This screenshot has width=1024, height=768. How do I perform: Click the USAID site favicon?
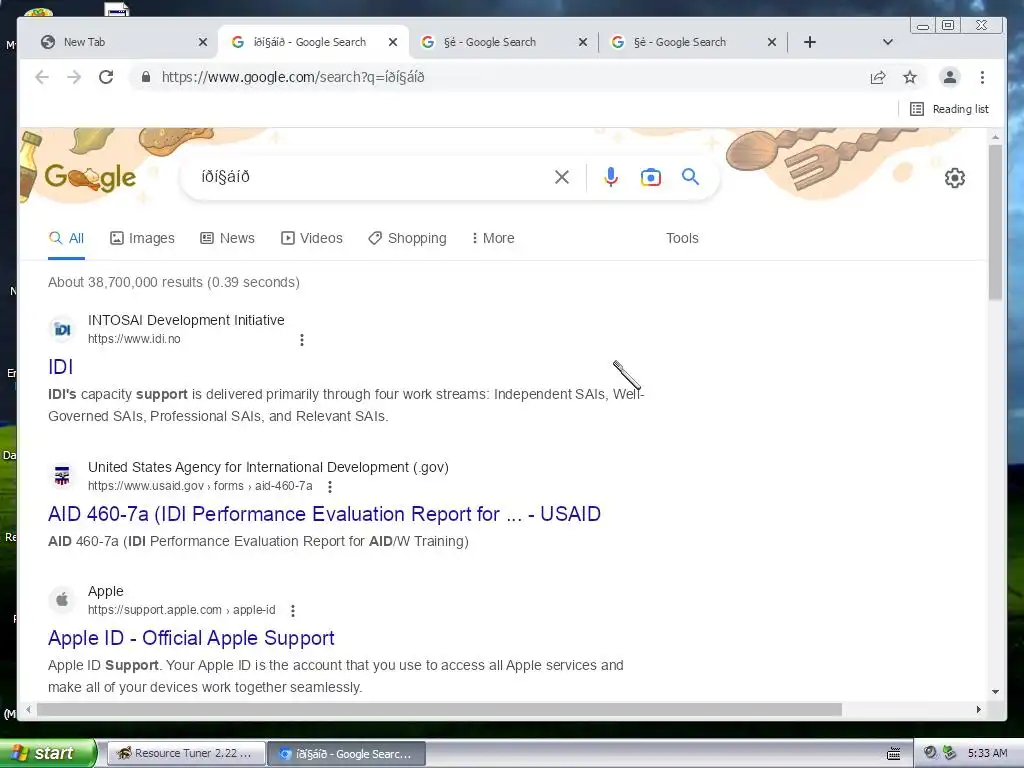tap(62, 476)
